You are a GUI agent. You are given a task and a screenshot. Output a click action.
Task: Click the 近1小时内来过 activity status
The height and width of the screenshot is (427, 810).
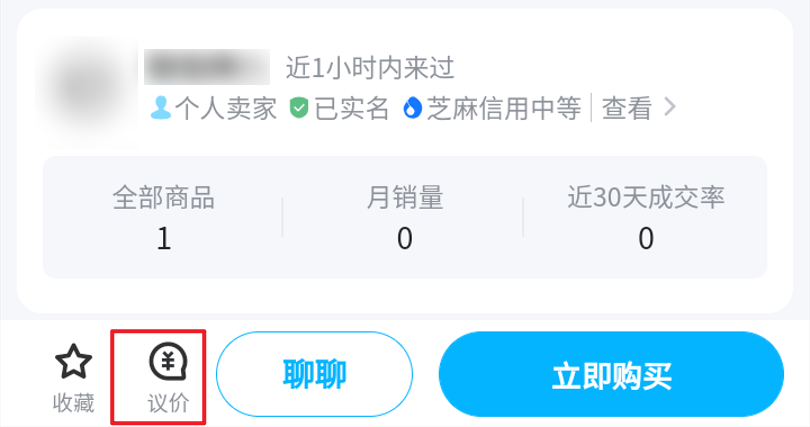pos(370,68)
